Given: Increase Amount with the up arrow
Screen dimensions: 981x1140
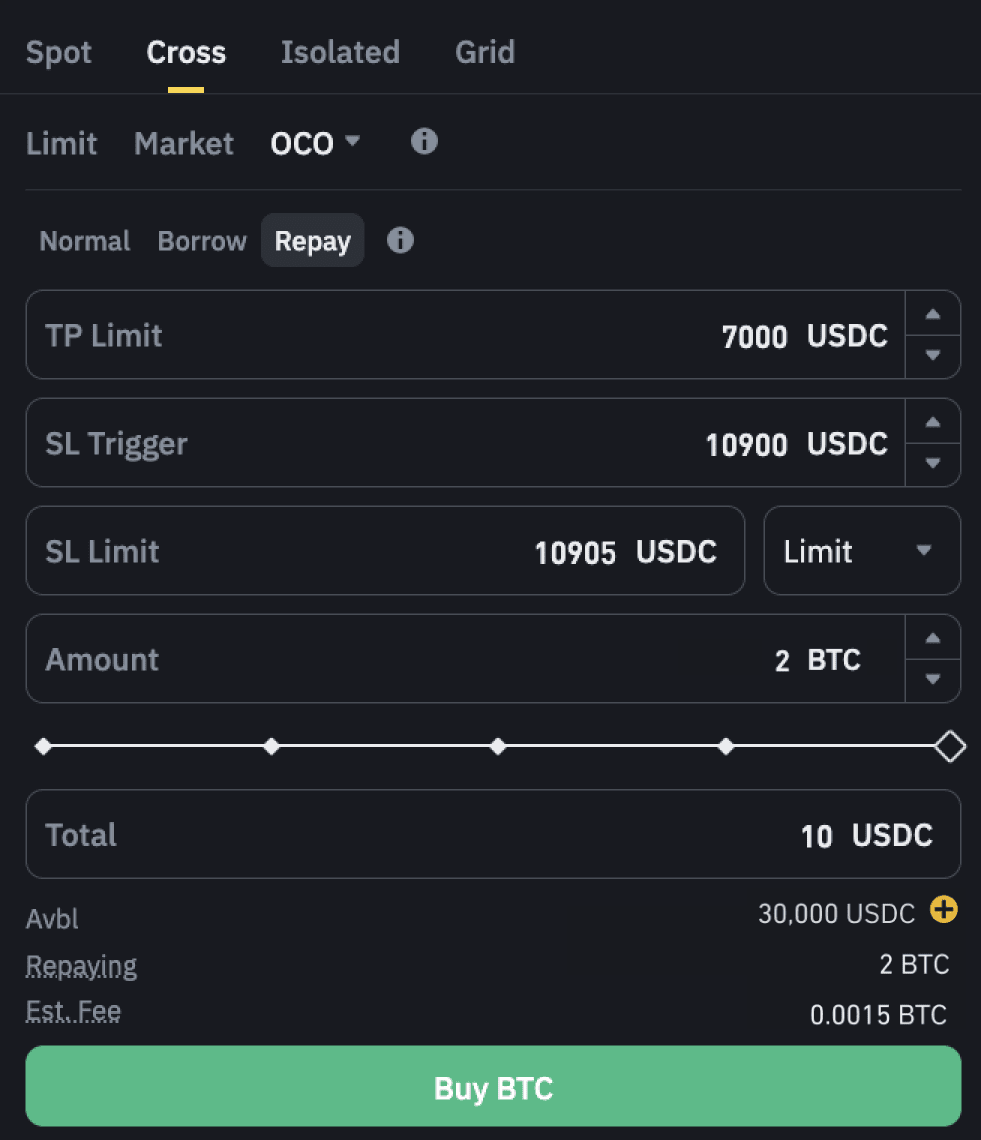Looking at the screenshot, I should pos(933,638).
